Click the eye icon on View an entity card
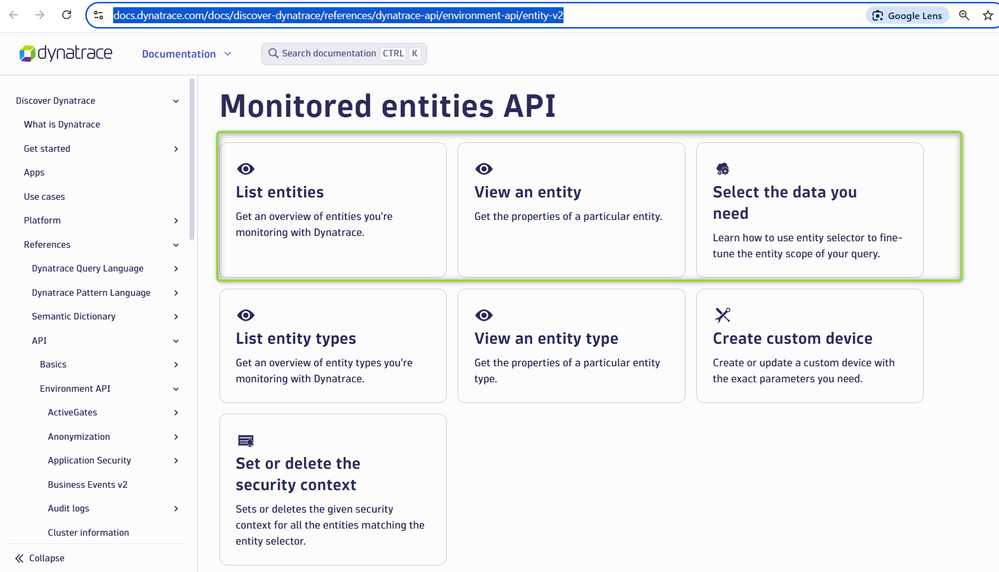 click(x=484, y=169)
